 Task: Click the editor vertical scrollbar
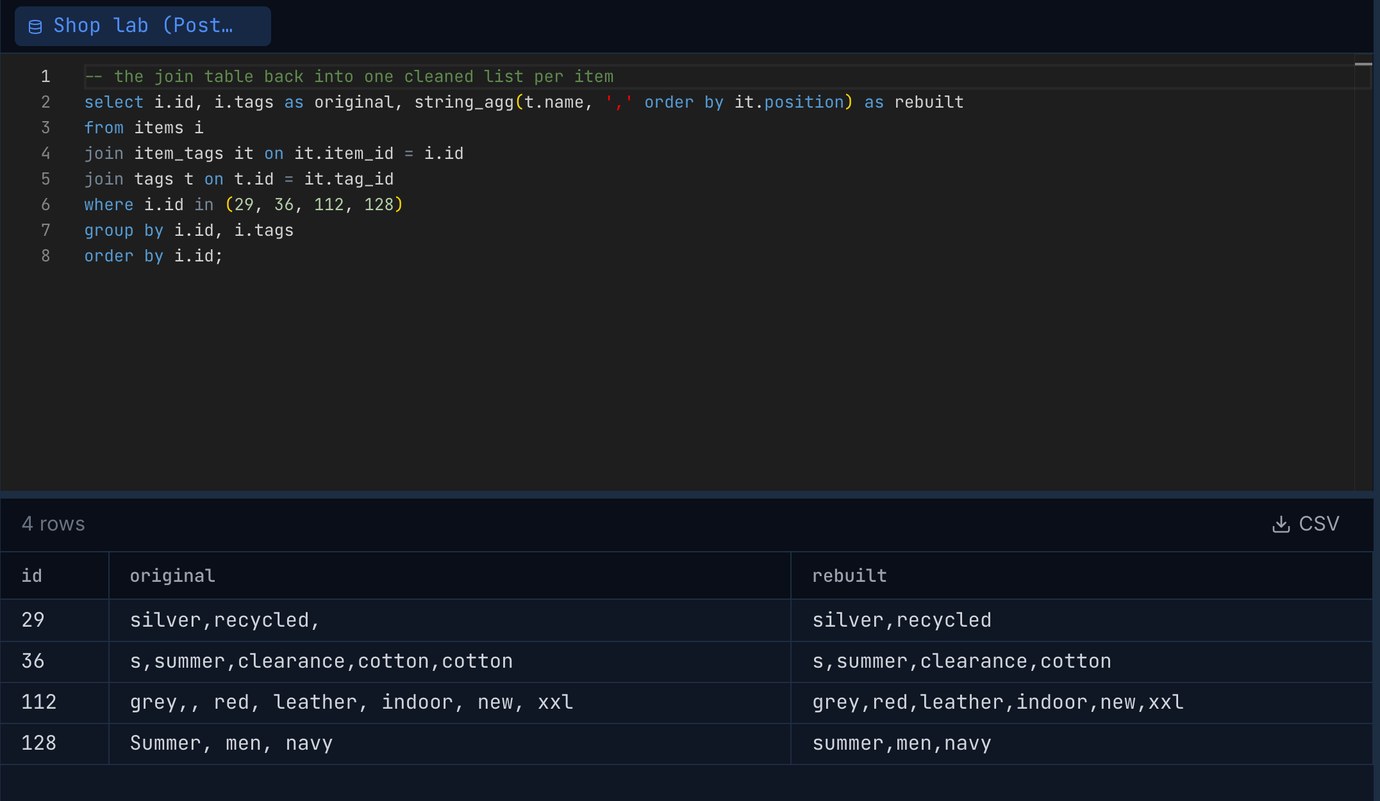point(1363,272)
